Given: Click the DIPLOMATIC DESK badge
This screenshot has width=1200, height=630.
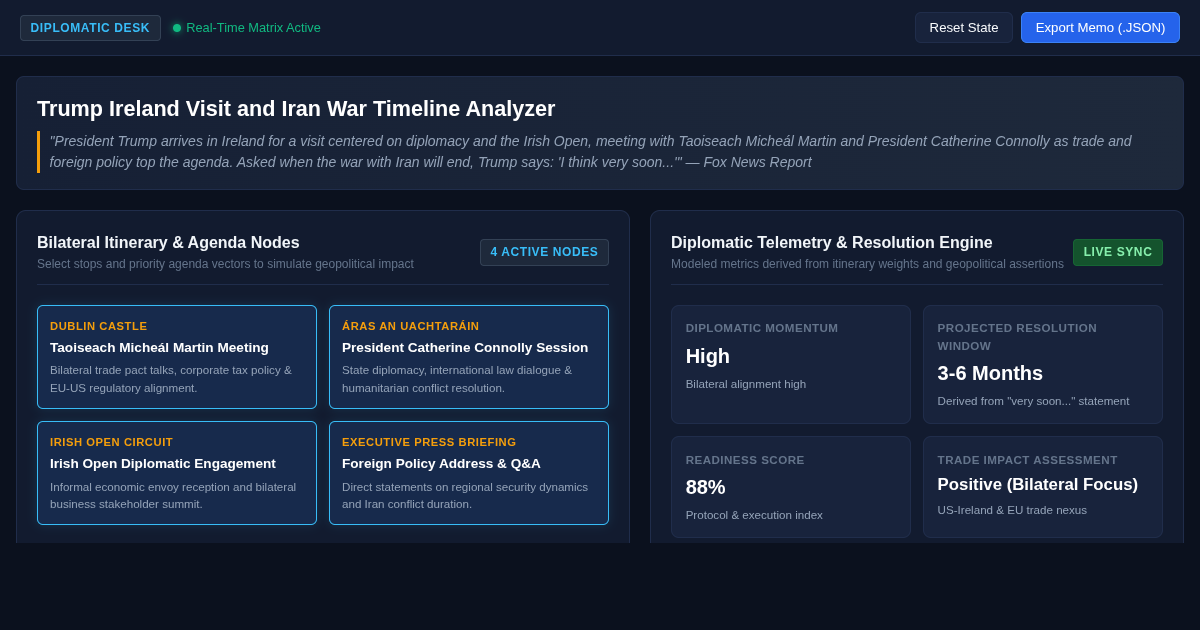Looking at the screenshot, I should [90, 28].
